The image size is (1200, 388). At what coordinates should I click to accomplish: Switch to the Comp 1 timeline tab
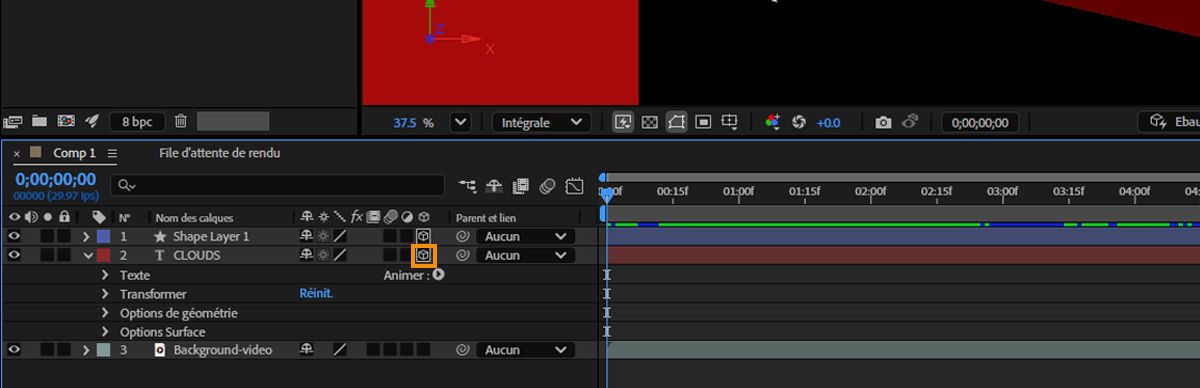click(74, 153)
